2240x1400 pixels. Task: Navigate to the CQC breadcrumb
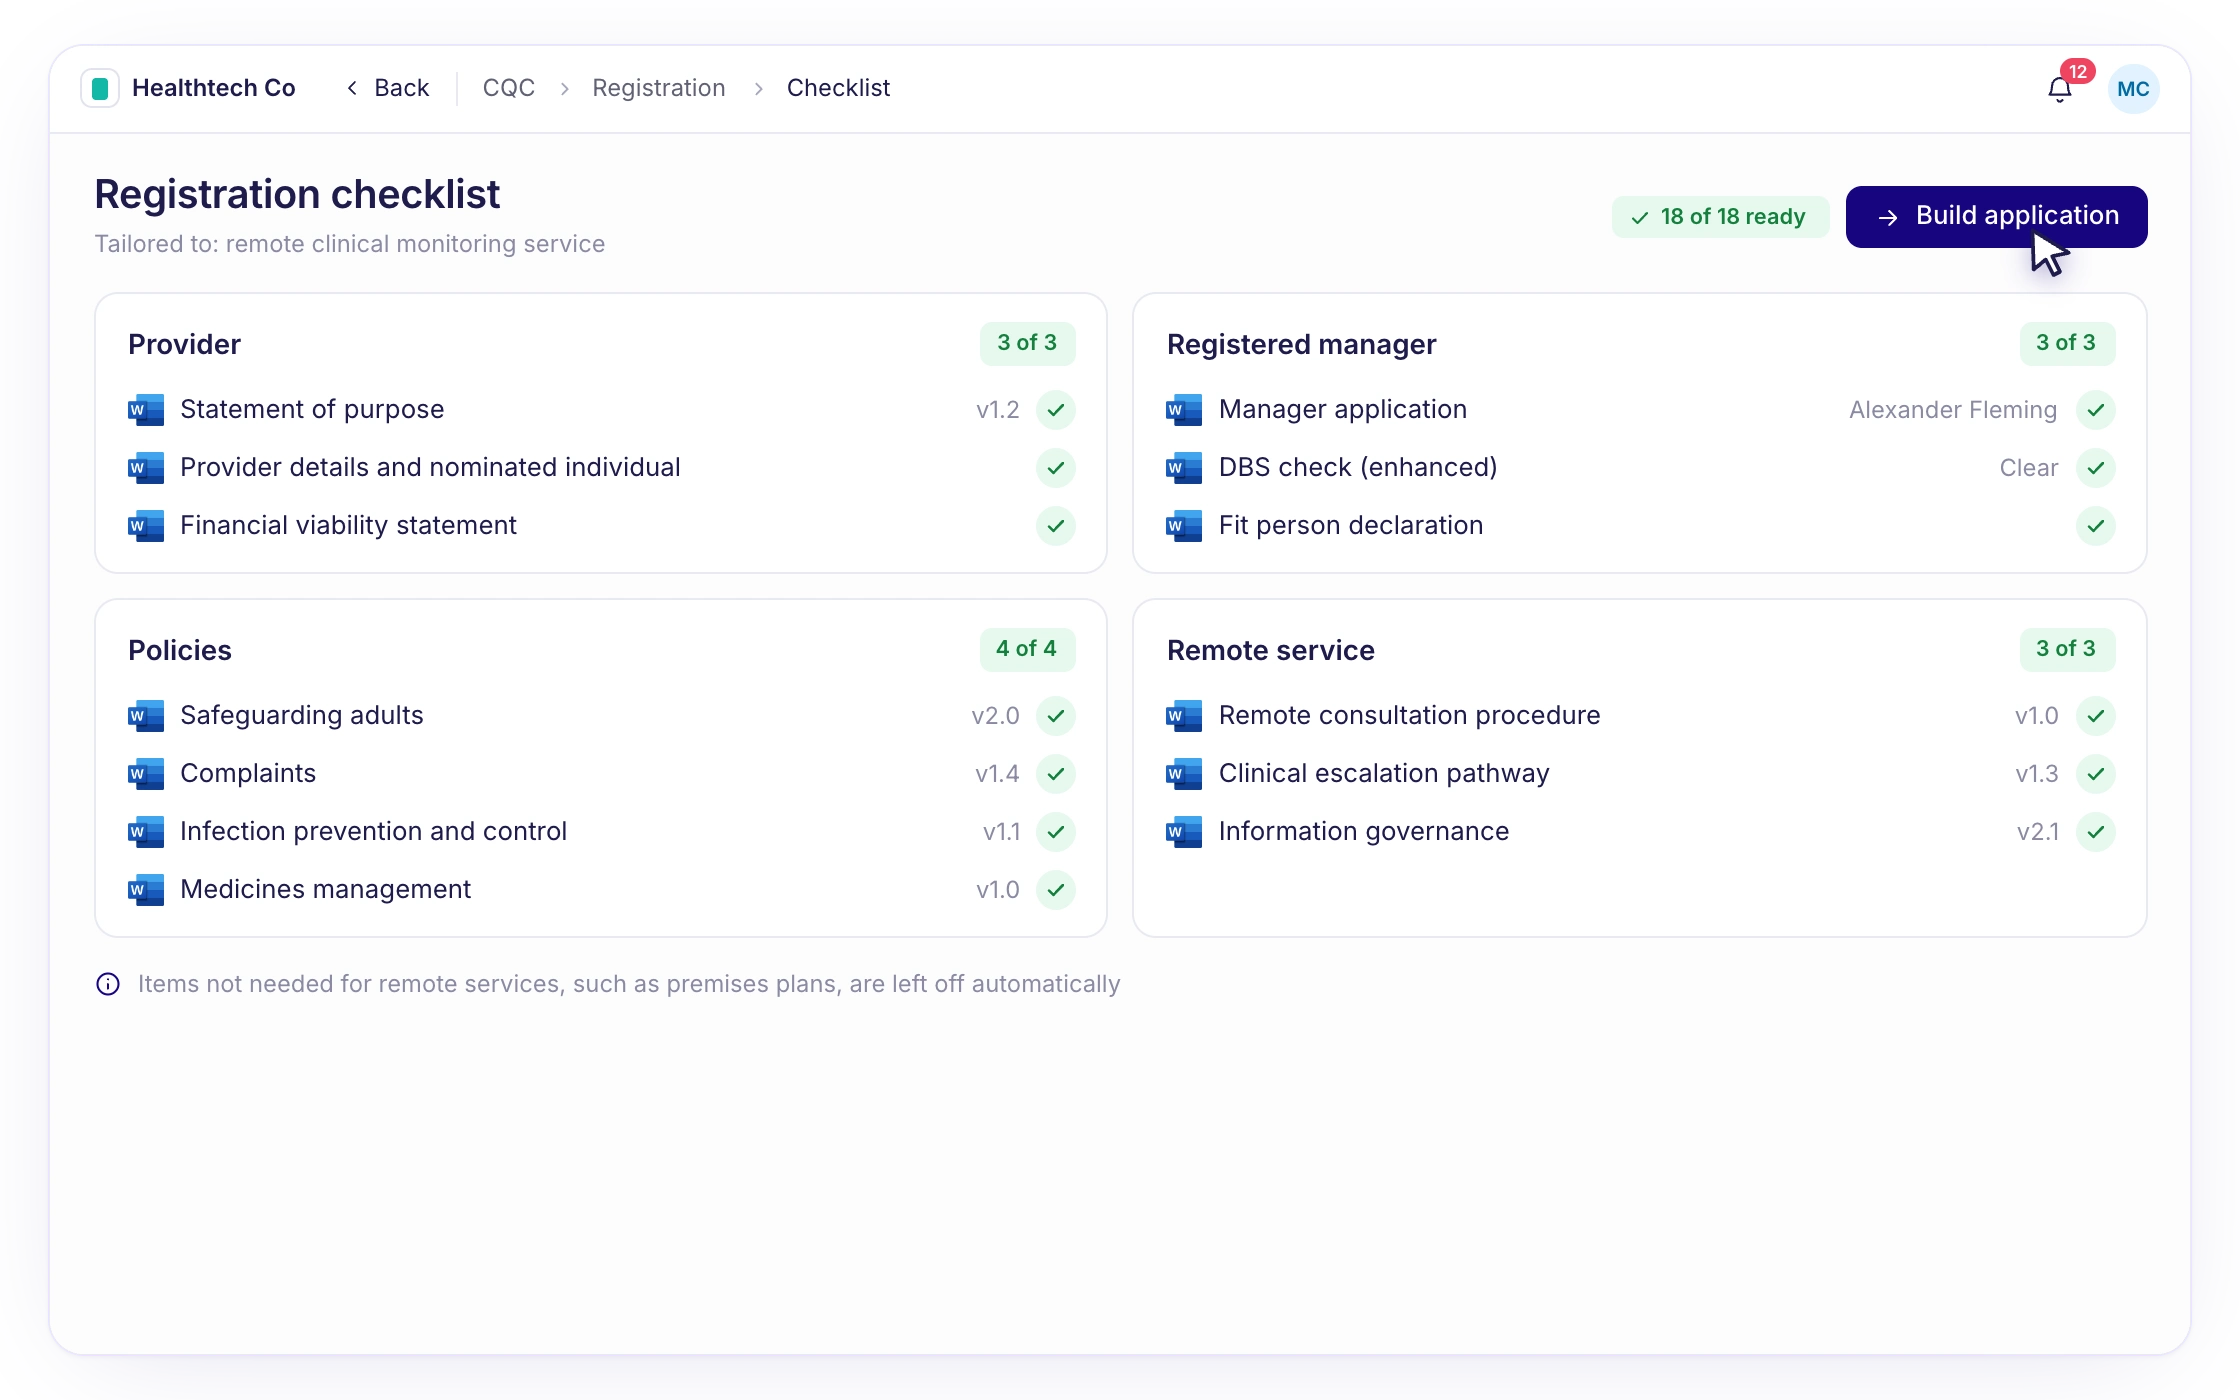point(508,88)
